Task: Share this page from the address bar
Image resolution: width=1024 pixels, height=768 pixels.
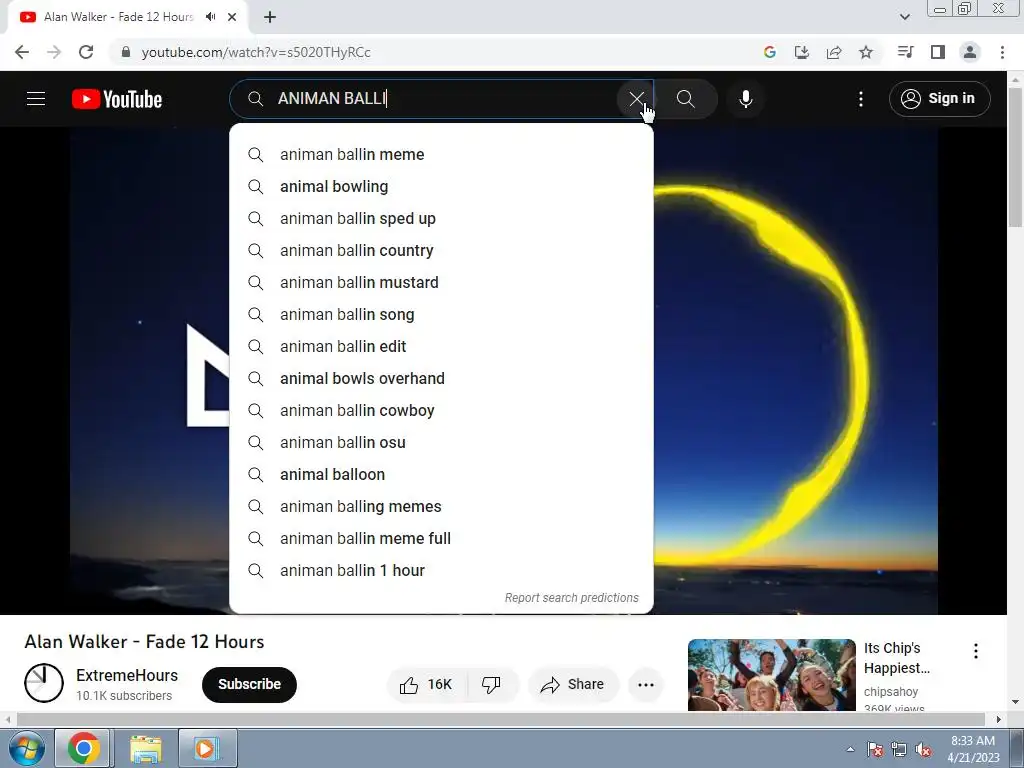Action: tap(834, 52)
